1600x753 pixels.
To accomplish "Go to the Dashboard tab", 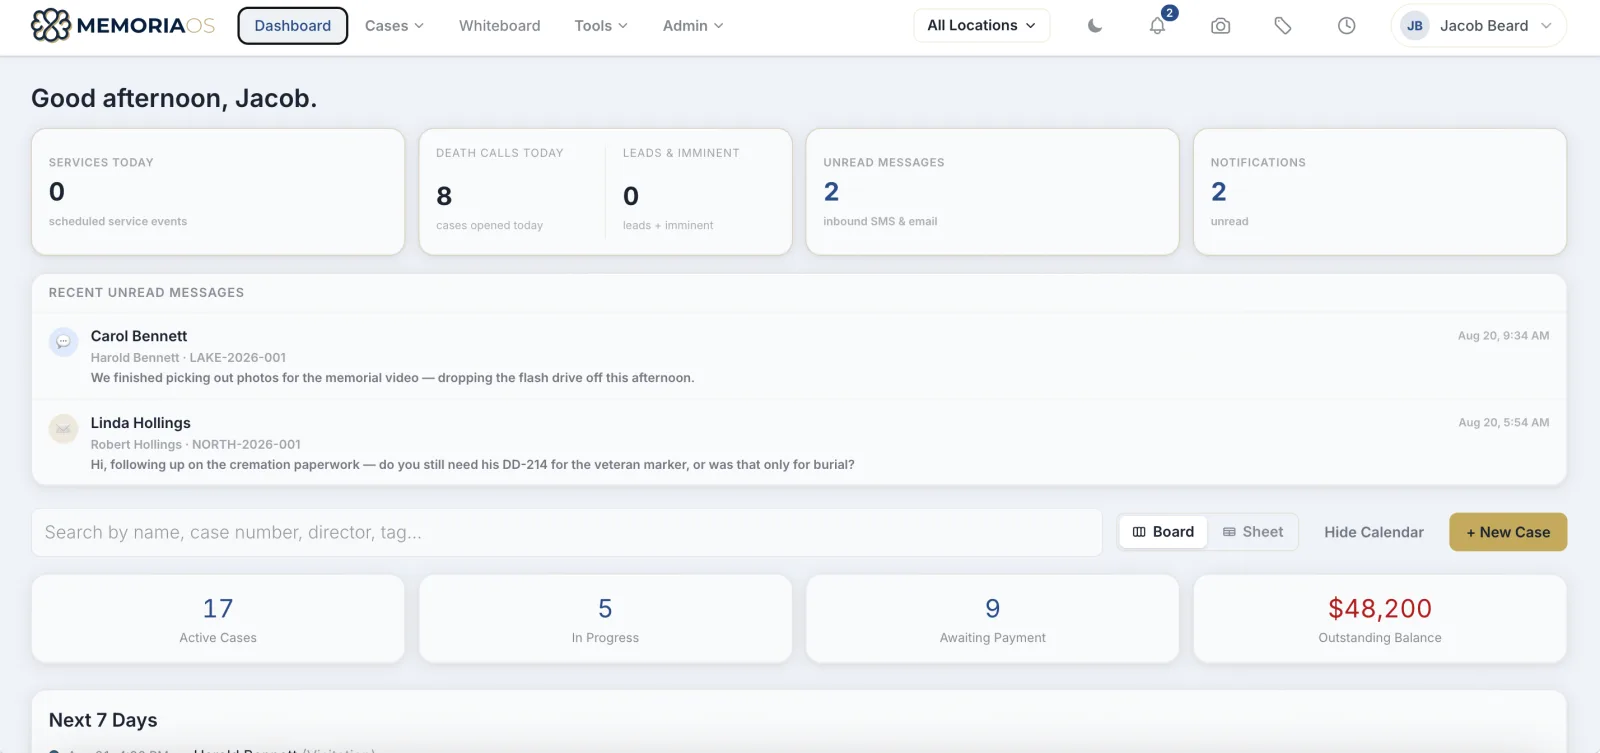I will [x=292, y=26].
